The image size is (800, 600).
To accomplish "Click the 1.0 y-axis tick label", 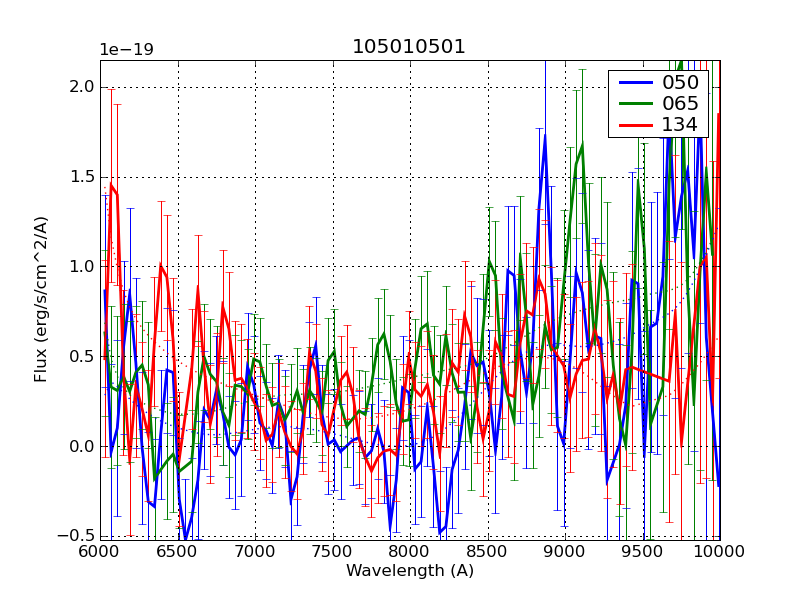I will click(x=82, y=267).
